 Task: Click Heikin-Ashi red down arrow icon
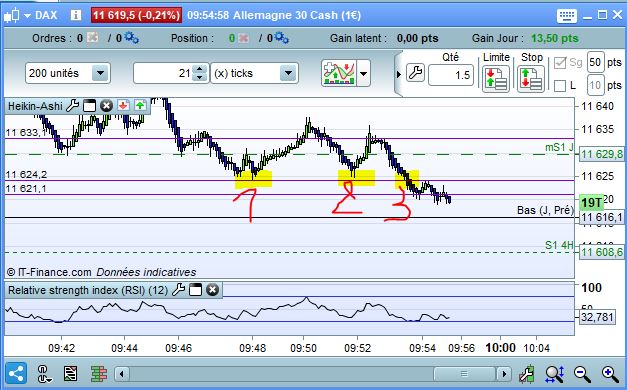123,106
